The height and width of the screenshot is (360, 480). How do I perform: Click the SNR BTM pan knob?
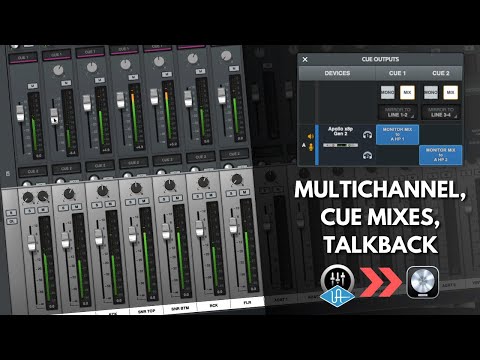pos(170,185)
